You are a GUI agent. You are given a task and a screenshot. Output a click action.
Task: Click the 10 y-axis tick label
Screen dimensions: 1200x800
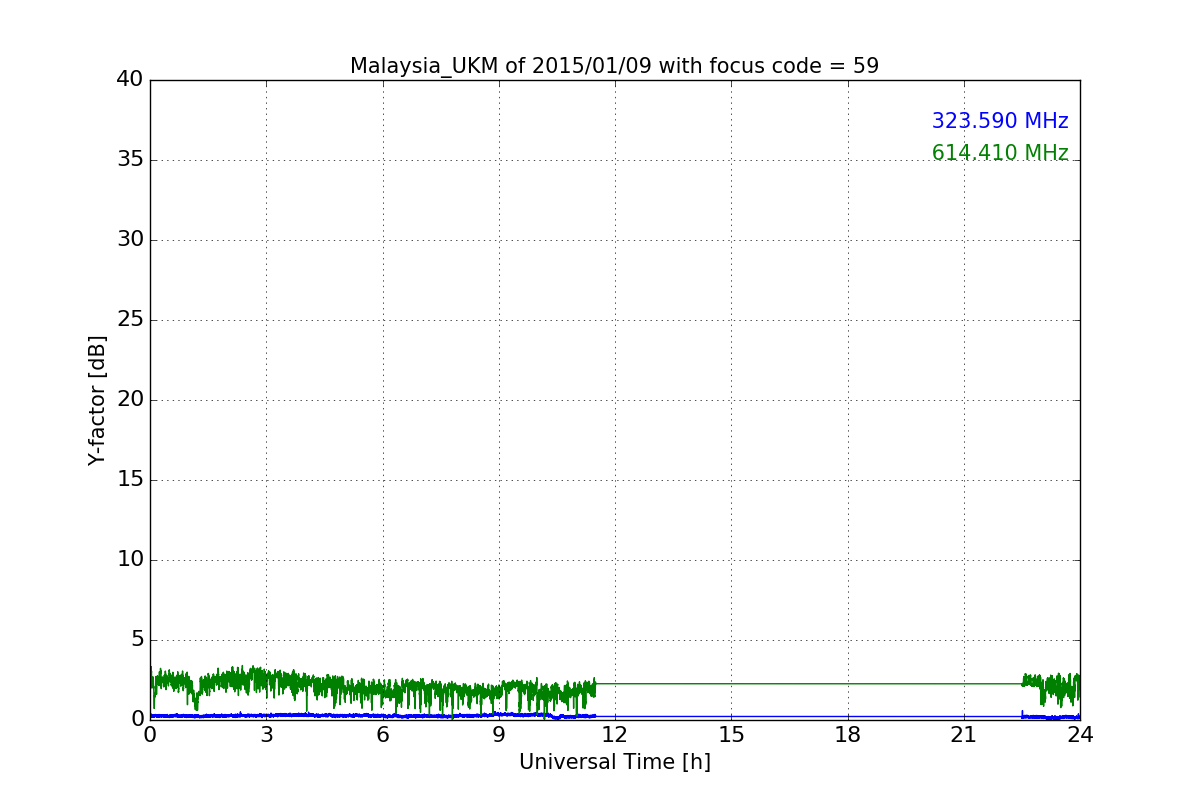tap(130, 560)
